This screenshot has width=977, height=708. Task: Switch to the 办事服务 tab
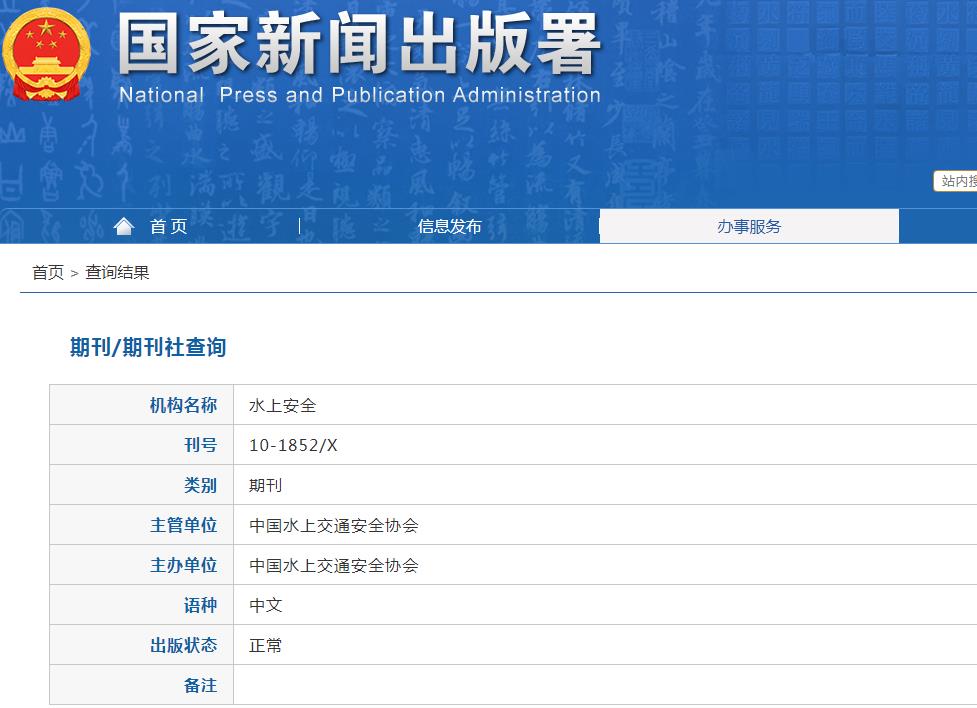(x=749, y=227)
